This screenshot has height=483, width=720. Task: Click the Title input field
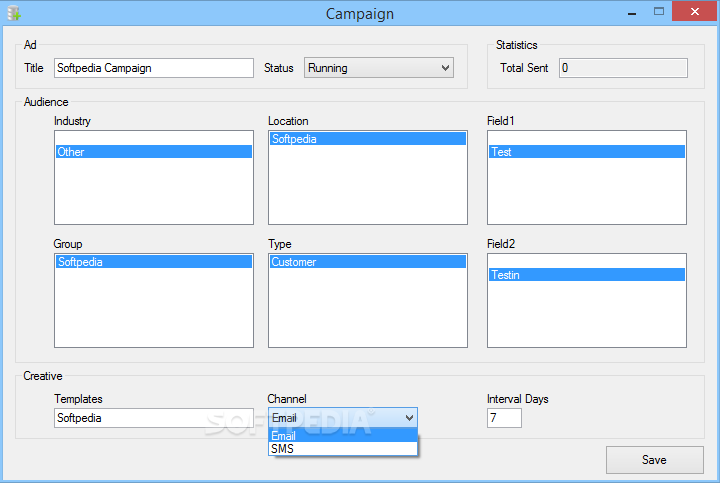[x=154, y=68]
